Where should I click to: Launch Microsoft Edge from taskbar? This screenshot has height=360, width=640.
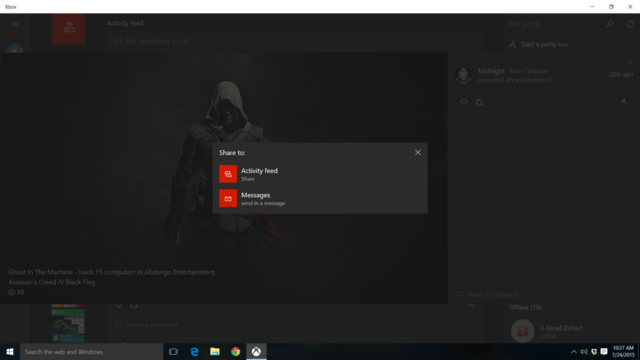(x=194, y=351)
